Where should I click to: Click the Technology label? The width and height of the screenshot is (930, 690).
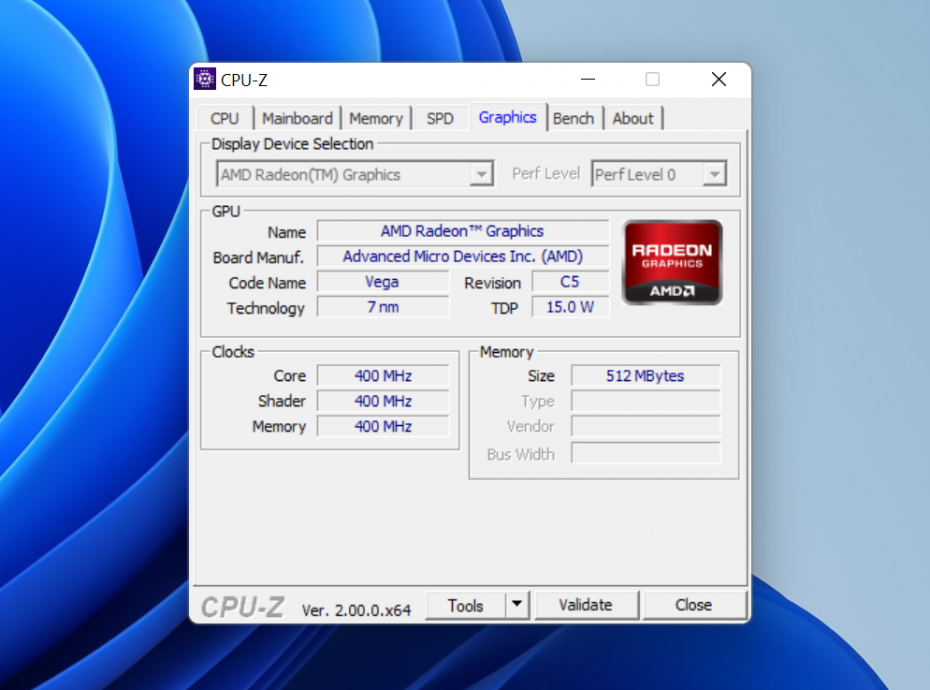point(266,309)
